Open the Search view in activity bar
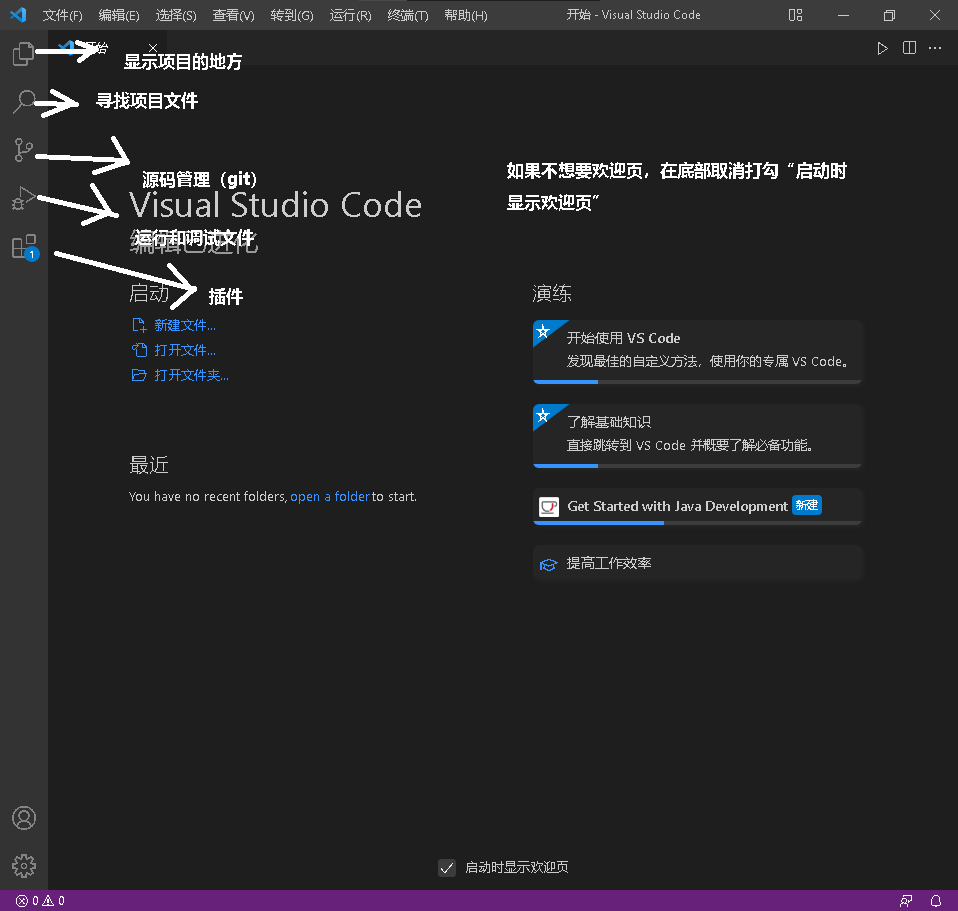The height and width of the screenshot is (911, 958). pos(24,101)
